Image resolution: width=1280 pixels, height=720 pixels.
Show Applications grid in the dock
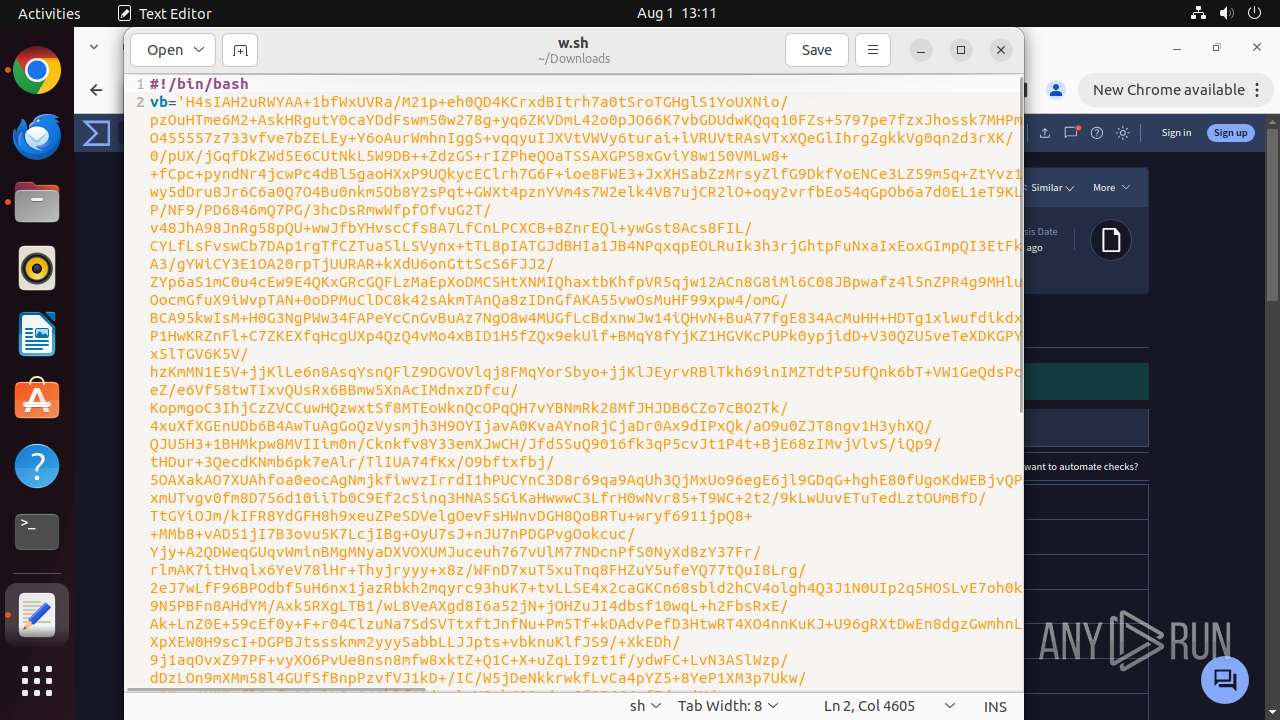point(37,681)
